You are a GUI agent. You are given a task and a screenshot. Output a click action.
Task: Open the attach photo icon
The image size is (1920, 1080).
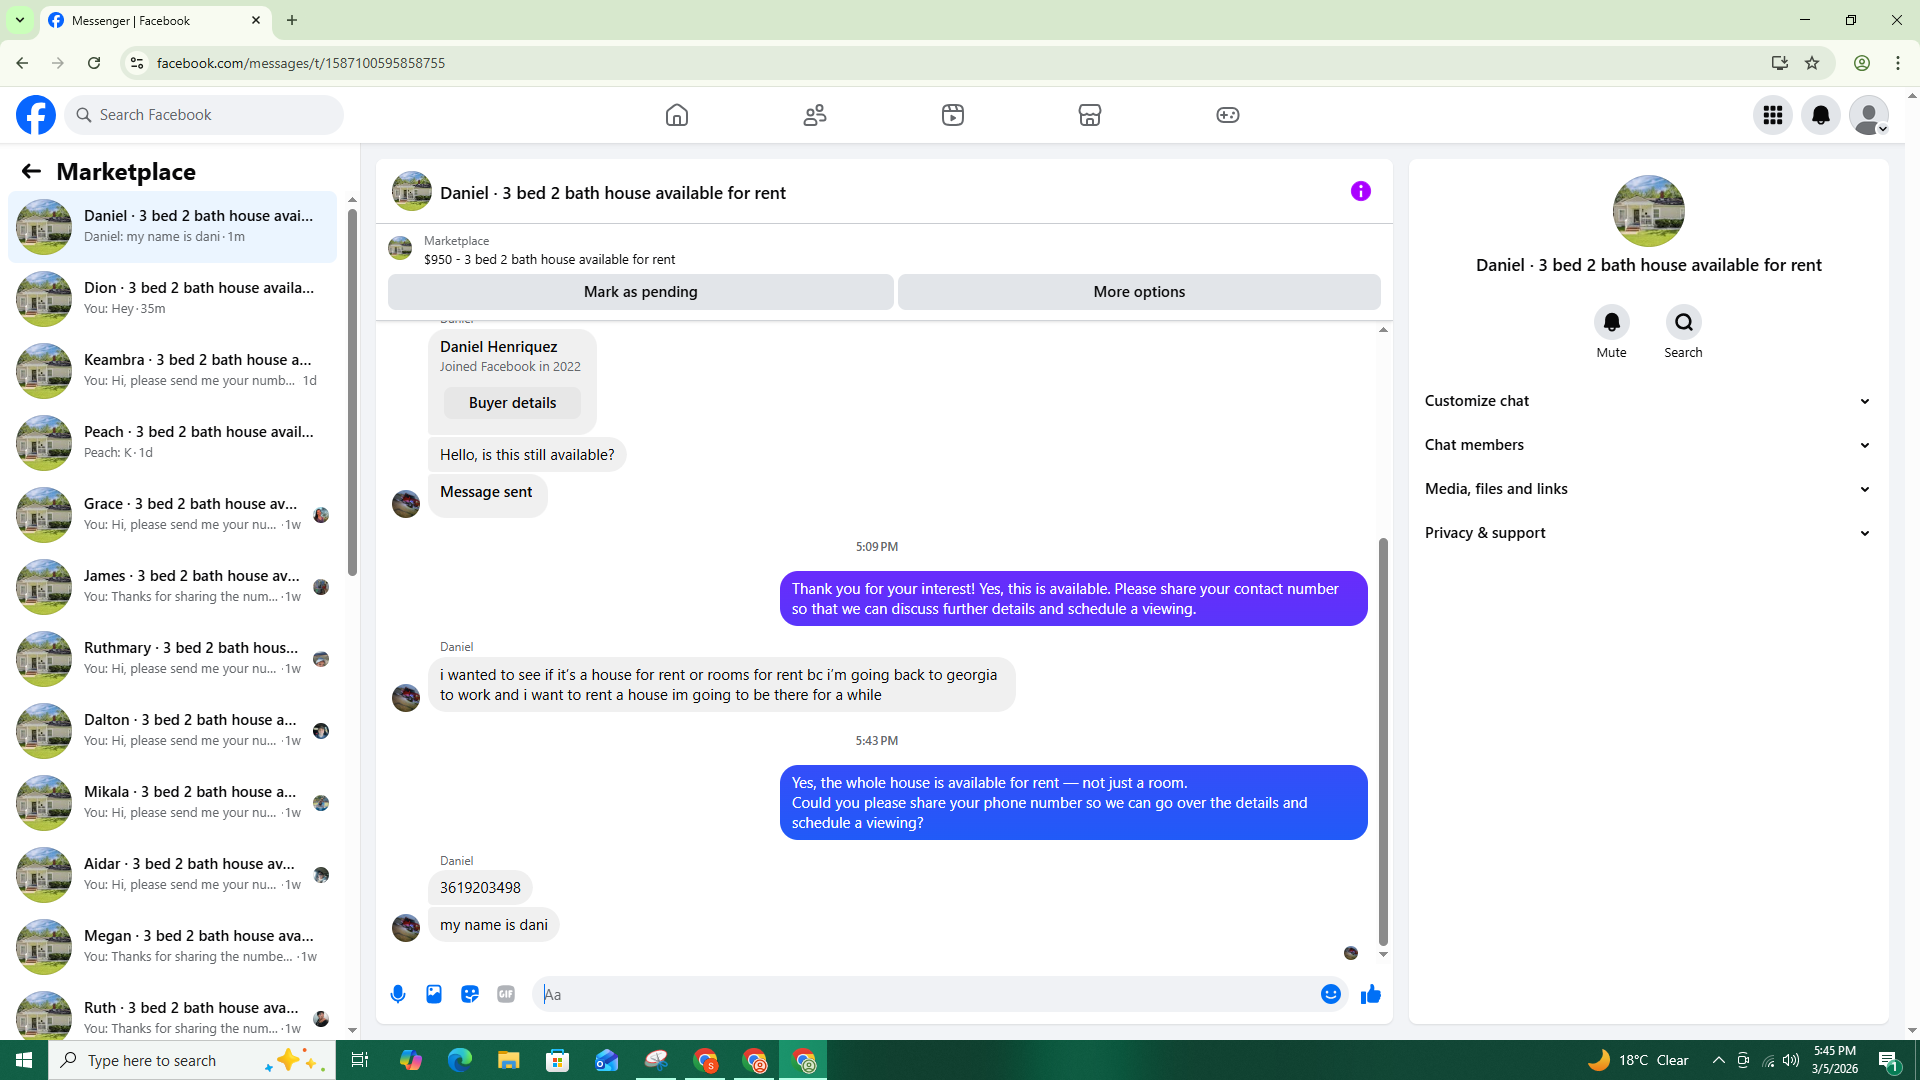(434, 994)
